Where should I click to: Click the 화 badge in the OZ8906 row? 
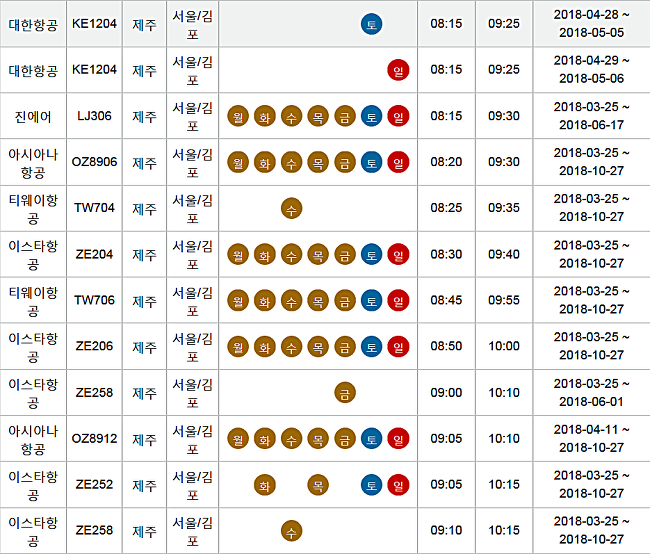[x=264, y=162]
